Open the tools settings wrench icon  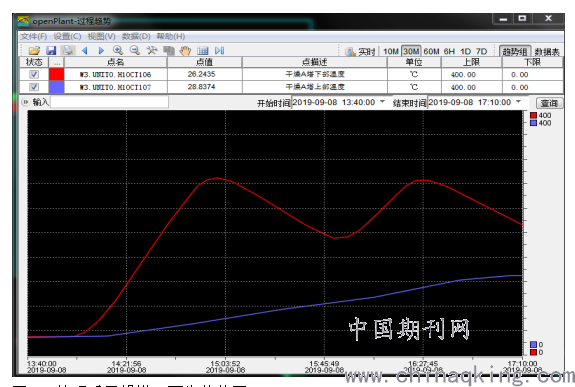151,51
